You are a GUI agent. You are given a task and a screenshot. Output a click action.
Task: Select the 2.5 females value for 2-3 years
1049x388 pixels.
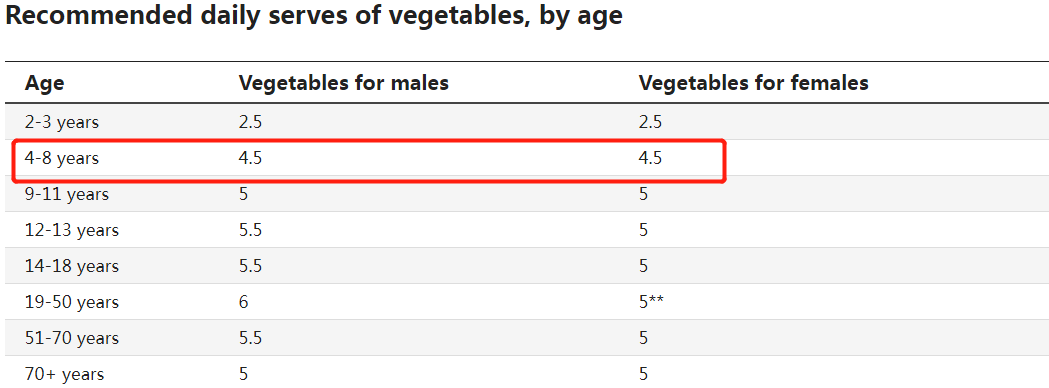(650, 122)
